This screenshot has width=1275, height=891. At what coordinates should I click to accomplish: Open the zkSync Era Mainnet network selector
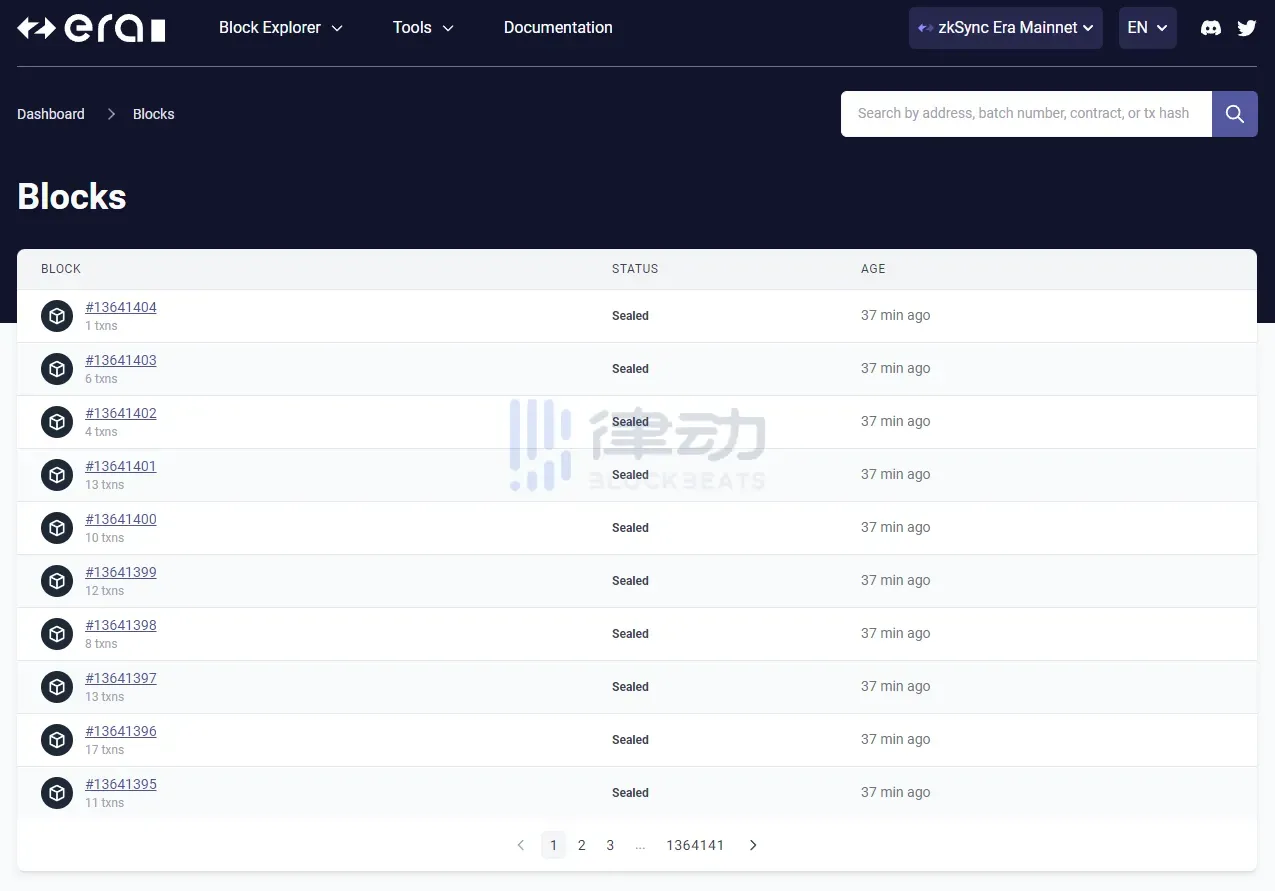pyautogui.click(x=1005, y=28)
